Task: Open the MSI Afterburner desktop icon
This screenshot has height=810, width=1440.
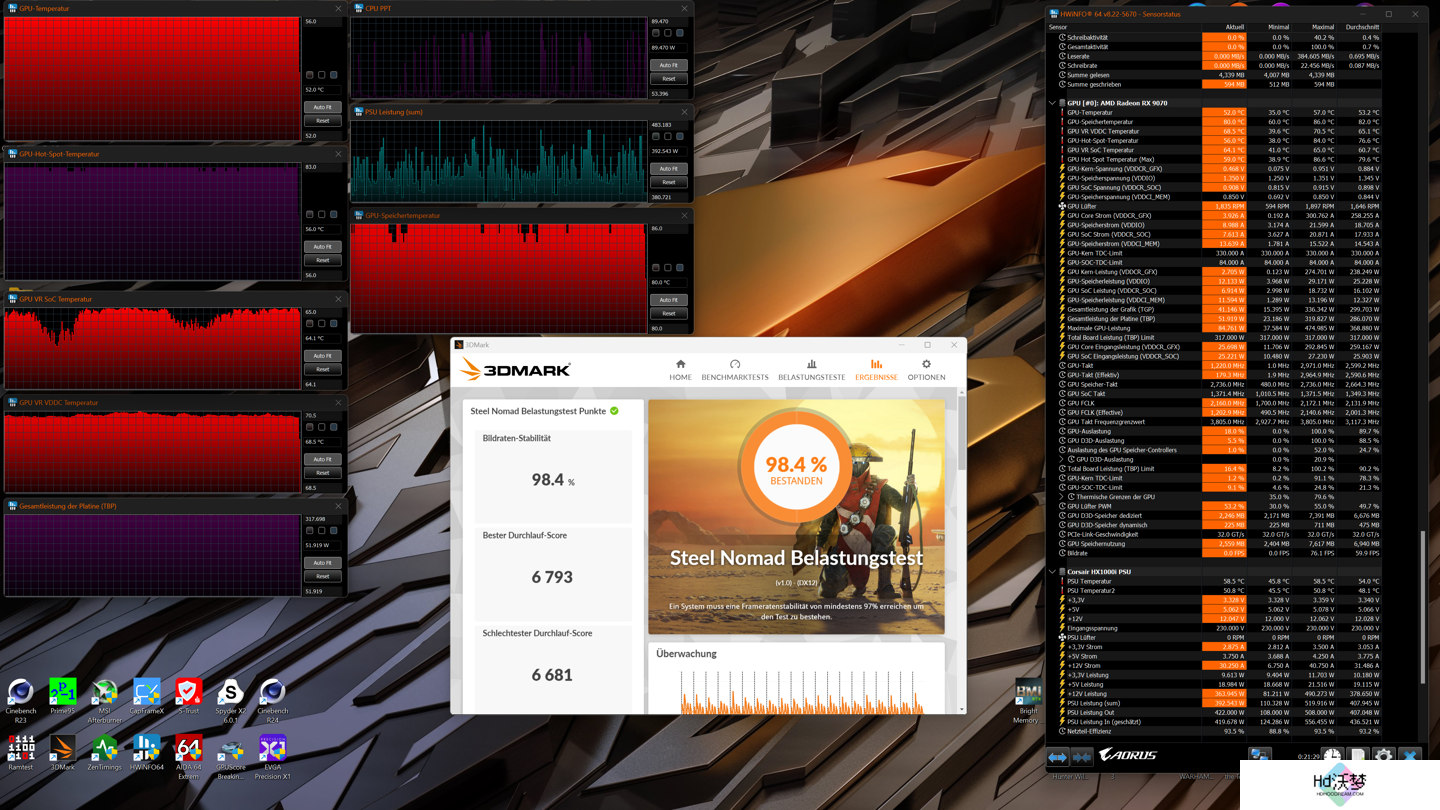Action: tap(105, 701)
